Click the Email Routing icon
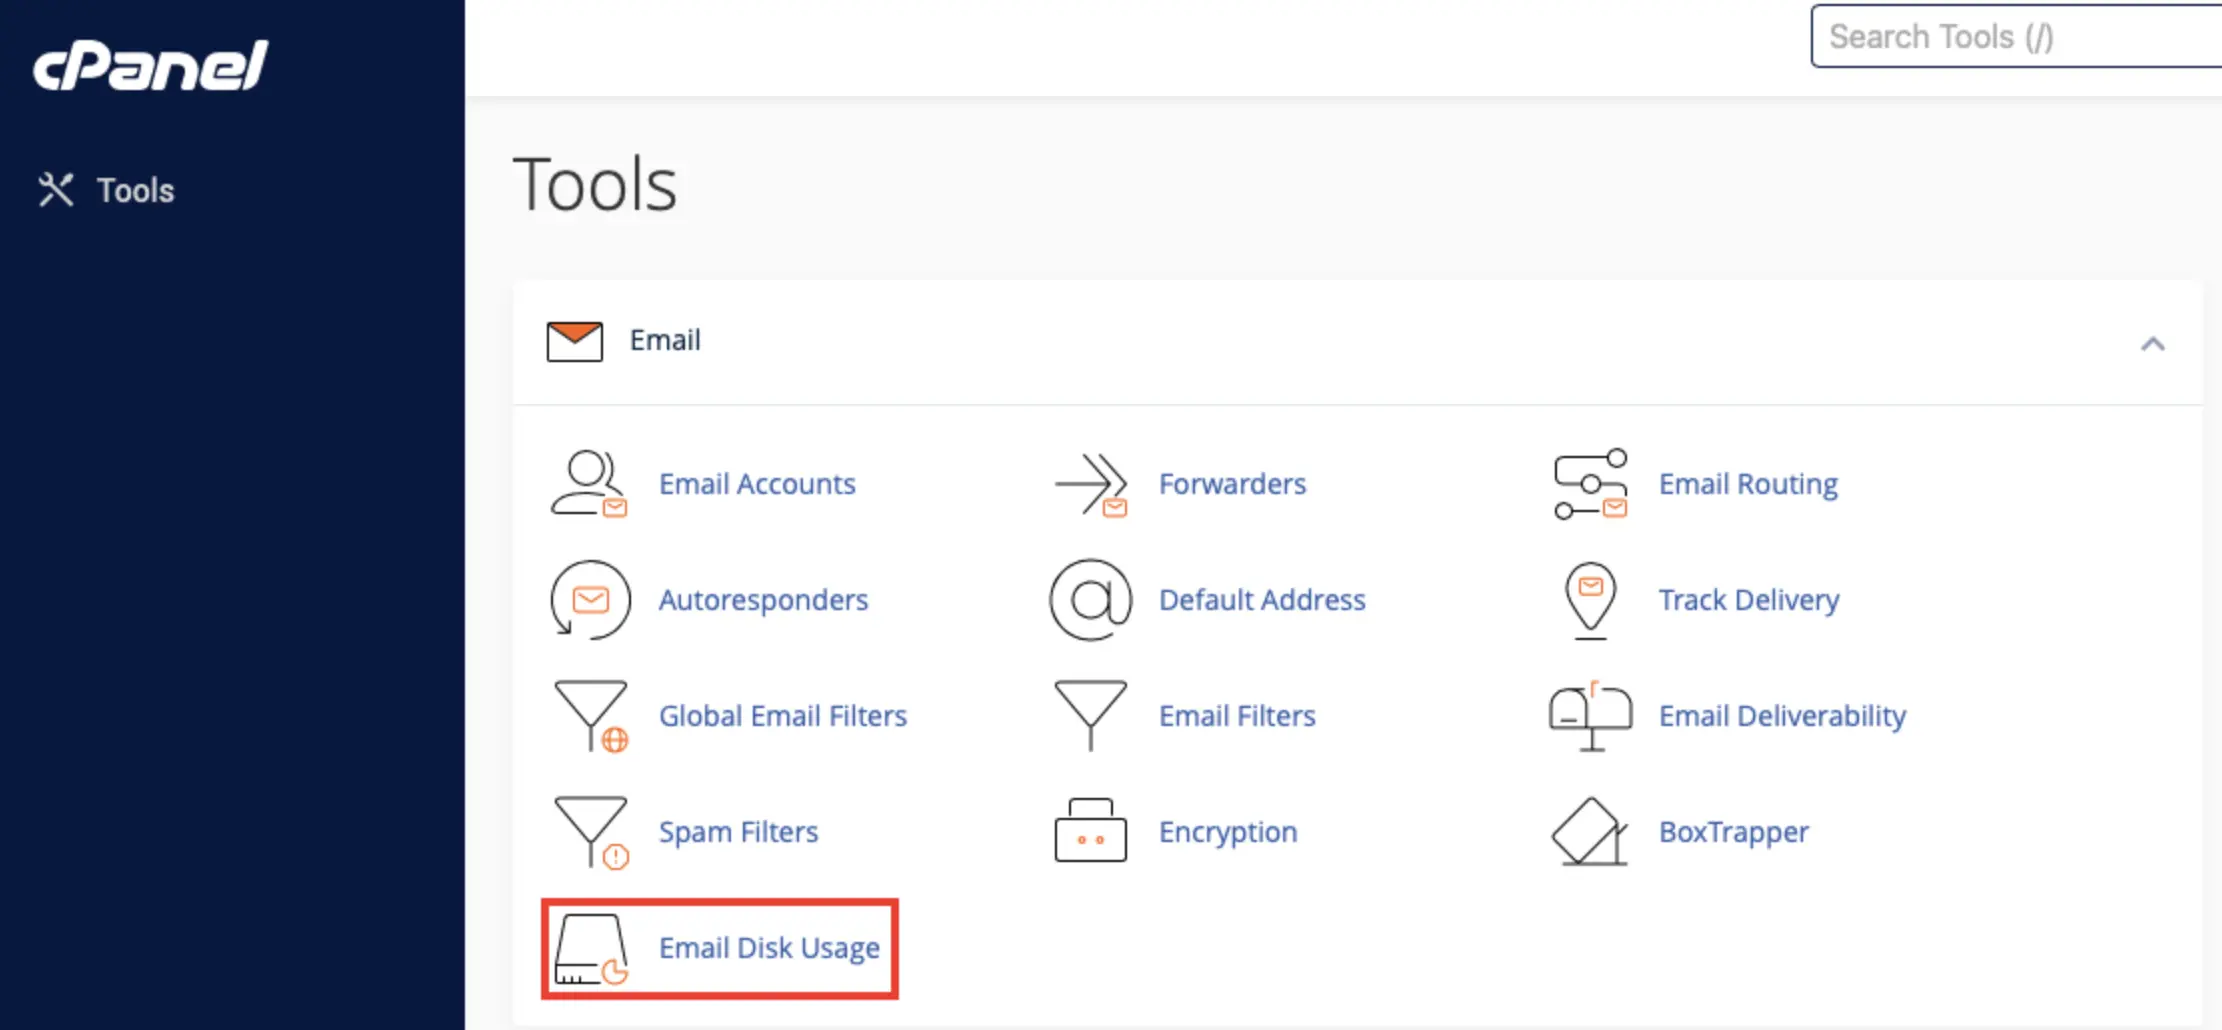The image size is (2222, 1030). pos(1590,484)
